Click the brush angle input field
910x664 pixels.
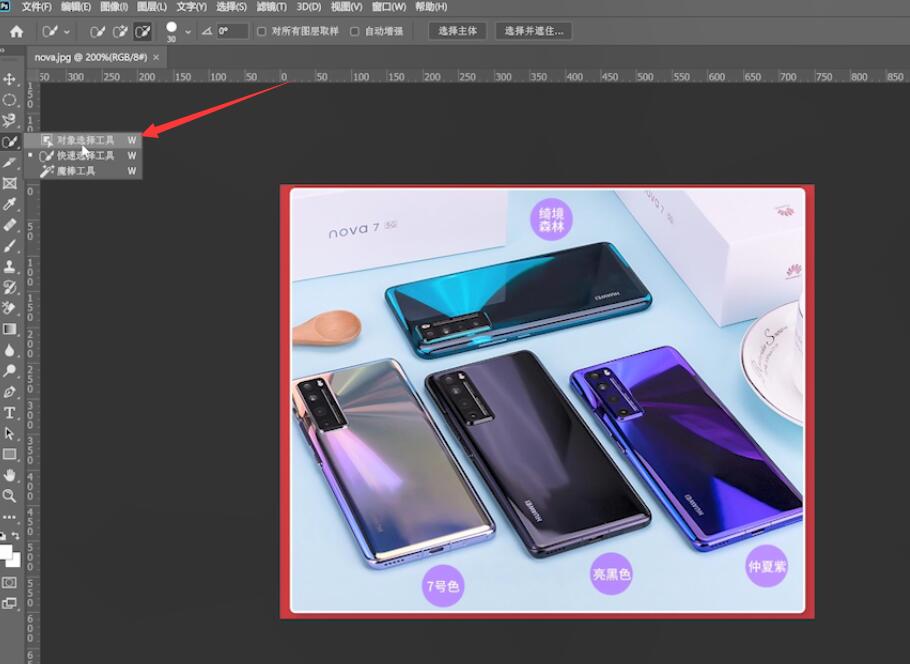pos(232,31)
